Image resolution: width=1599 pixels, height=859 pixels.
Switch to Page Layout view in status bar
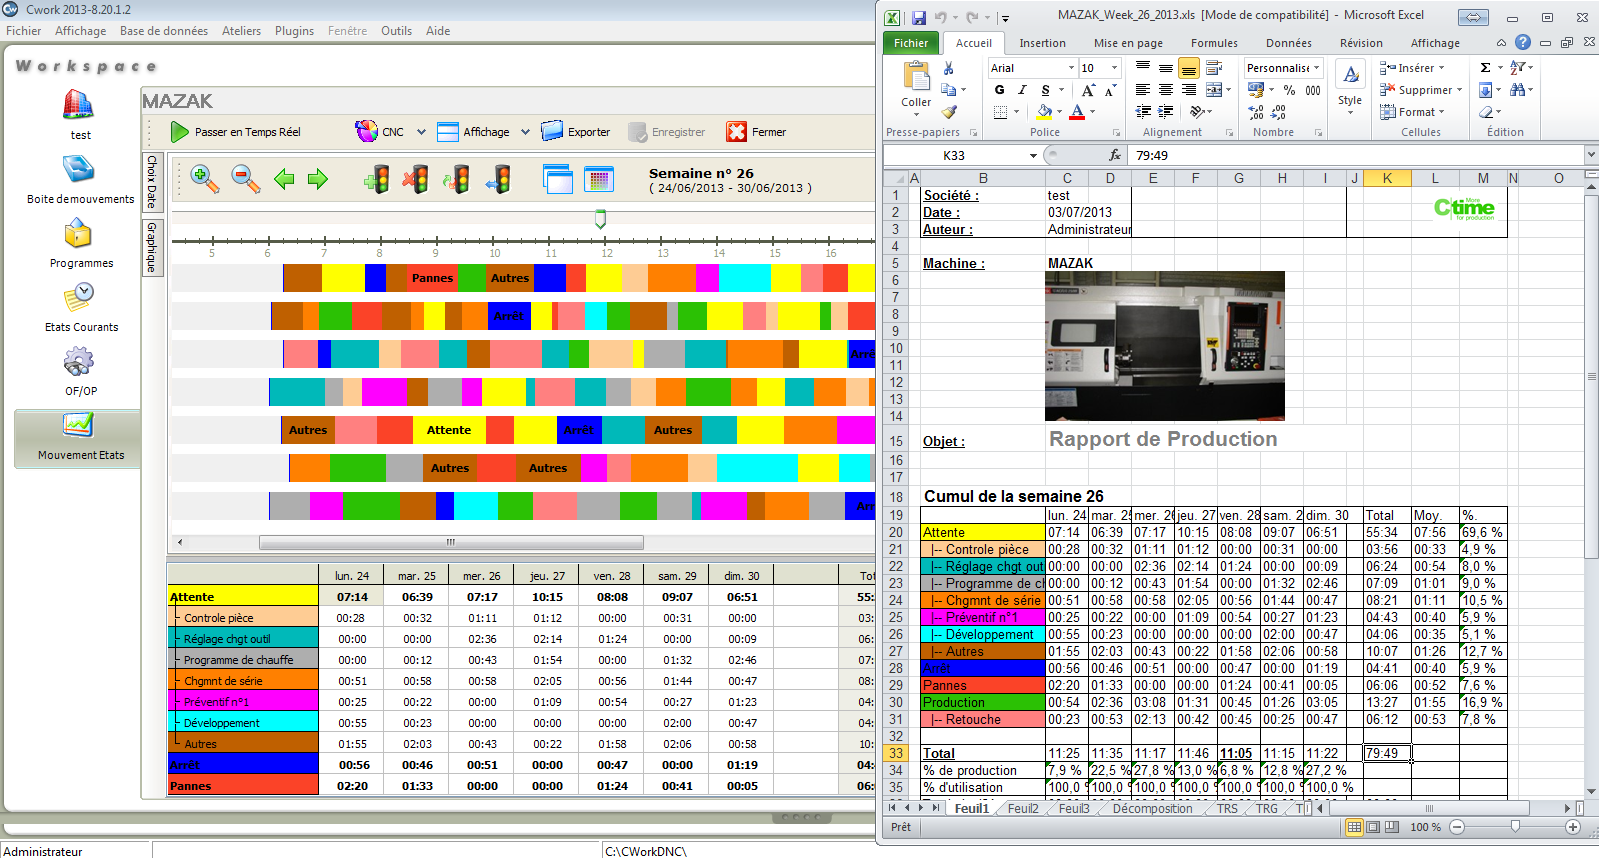point(1373,827)
